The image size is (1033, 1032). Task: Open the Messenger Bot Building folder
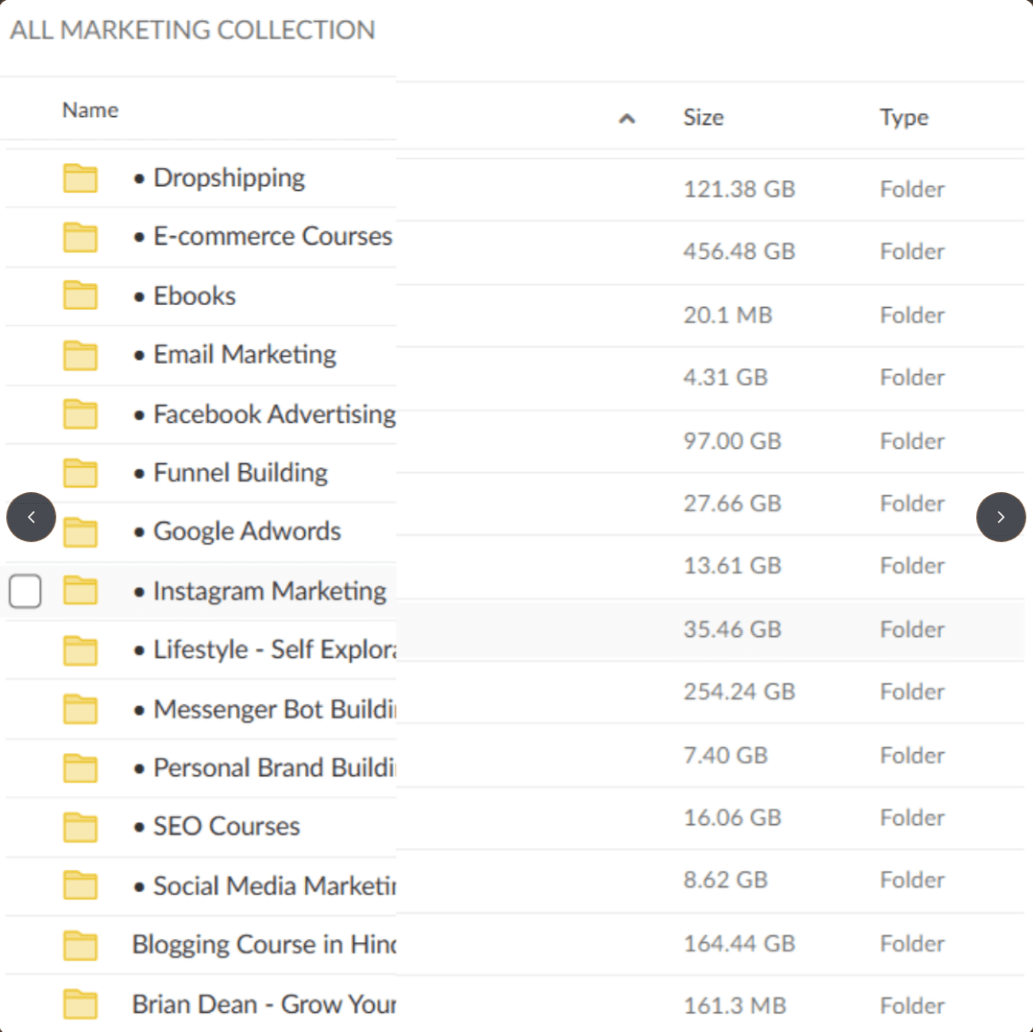coord(273,709)
